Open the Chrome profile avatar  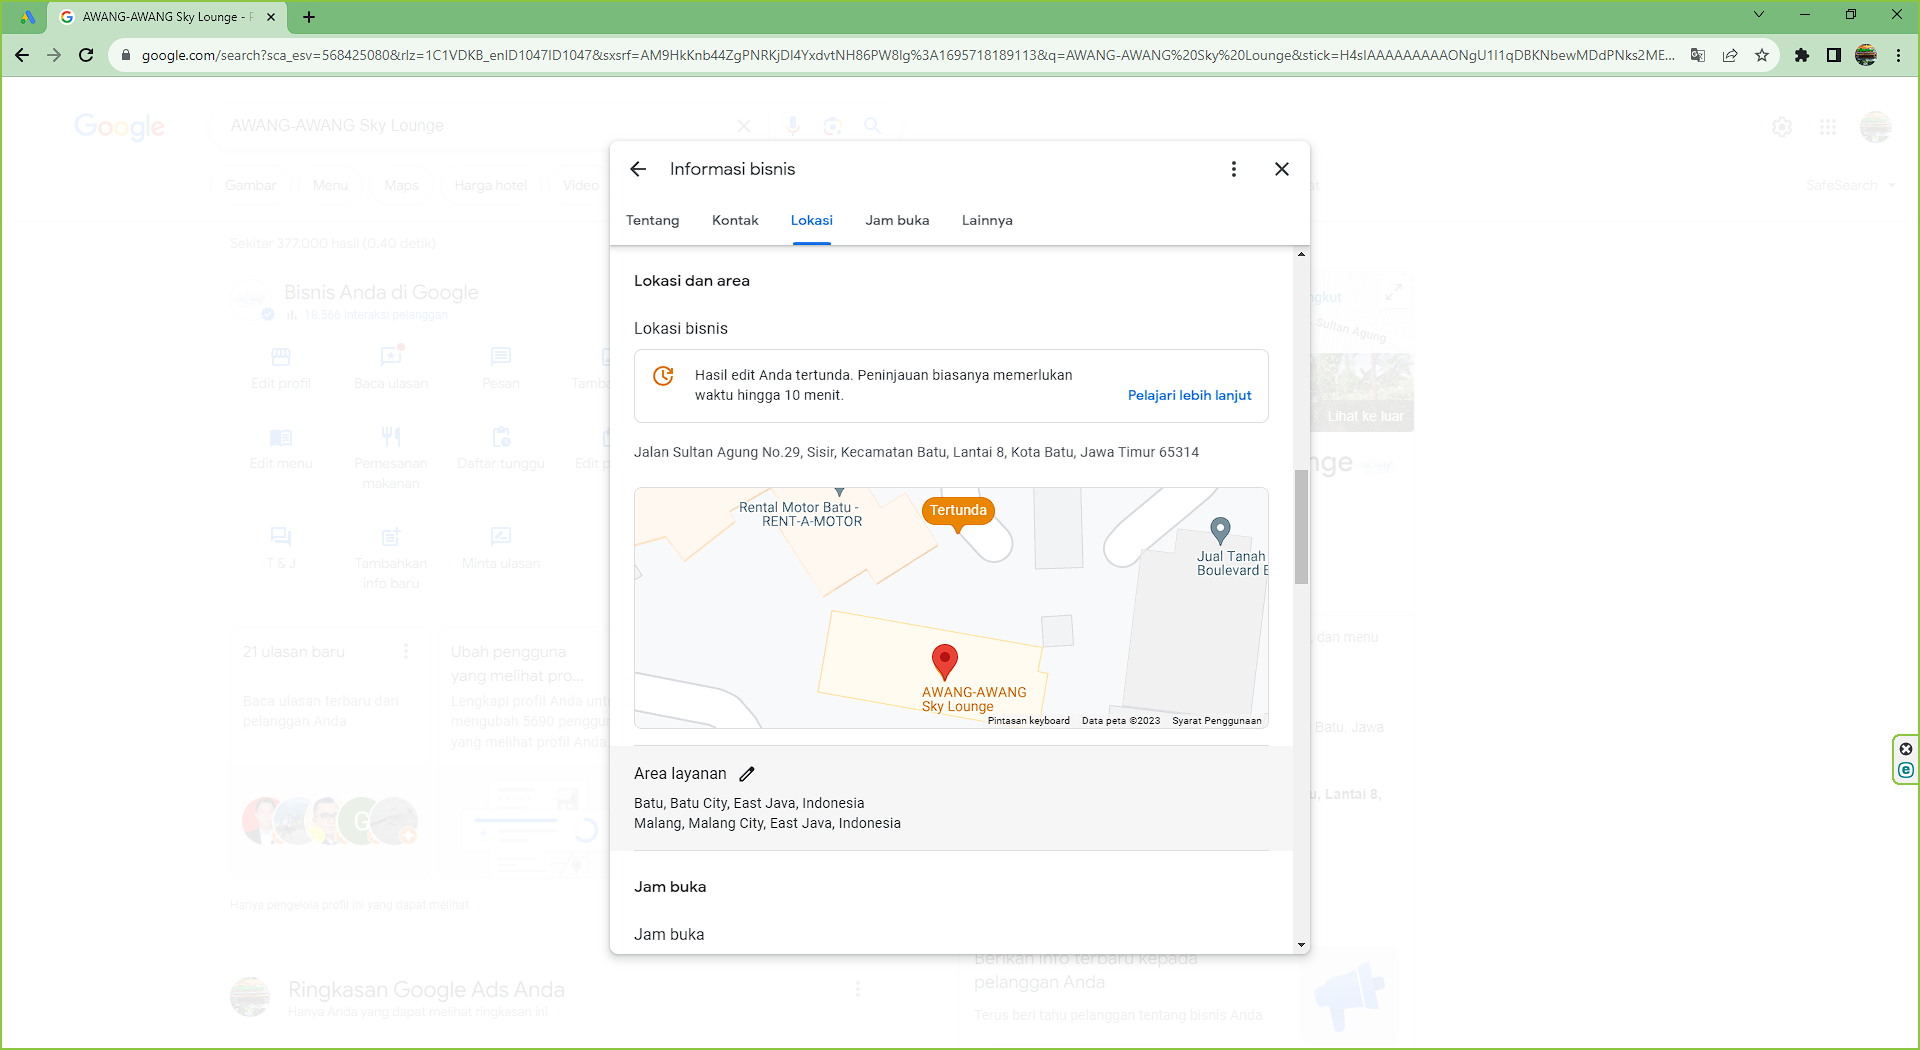1866,55
